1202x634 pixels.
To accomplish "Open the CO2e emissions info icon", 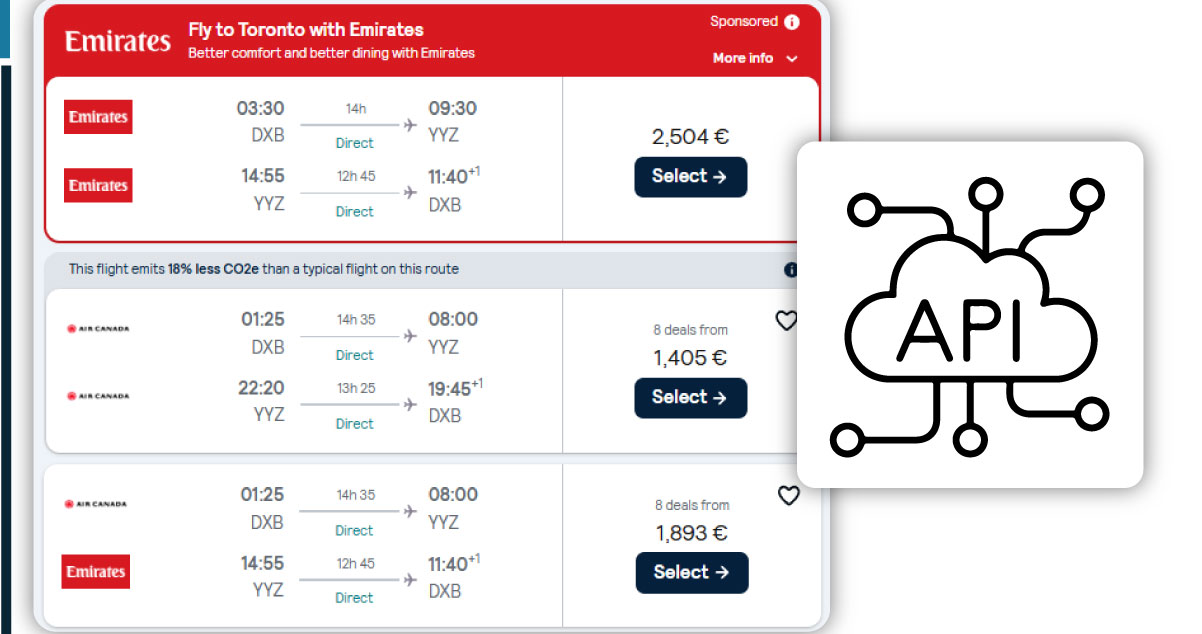I will coord(790,268).
